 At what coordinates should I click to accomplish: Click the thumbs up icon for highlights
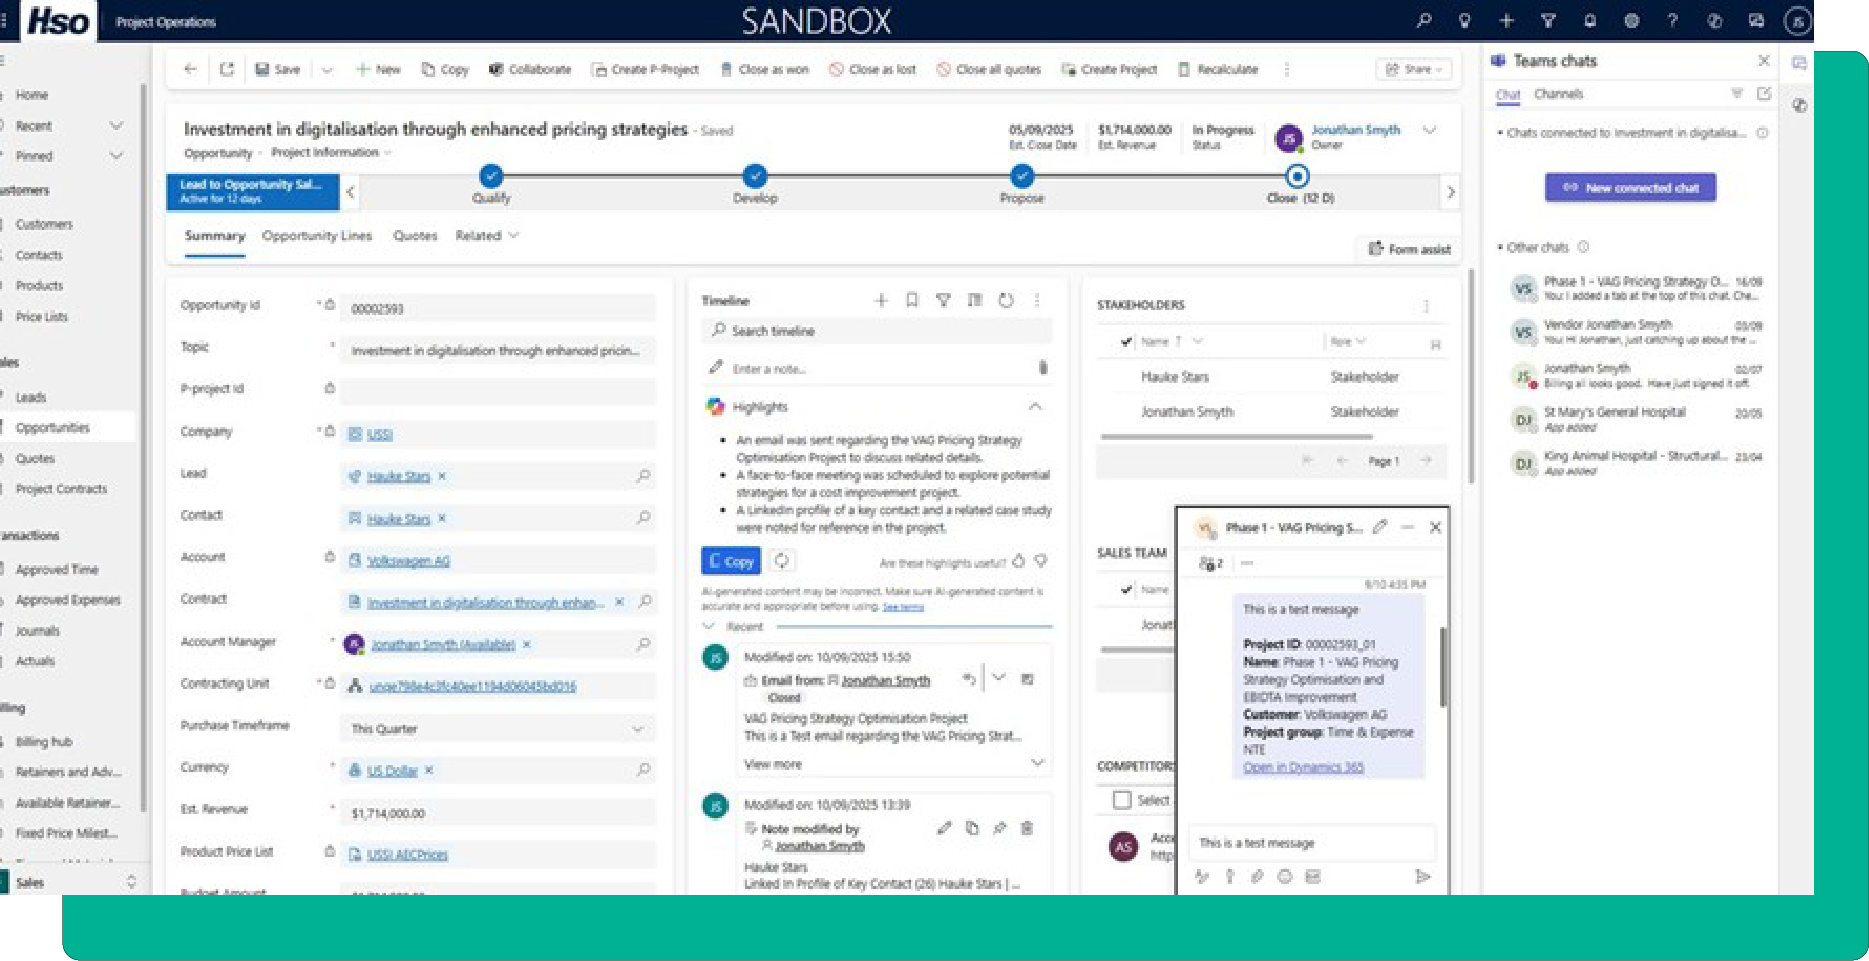point(1018,562)
